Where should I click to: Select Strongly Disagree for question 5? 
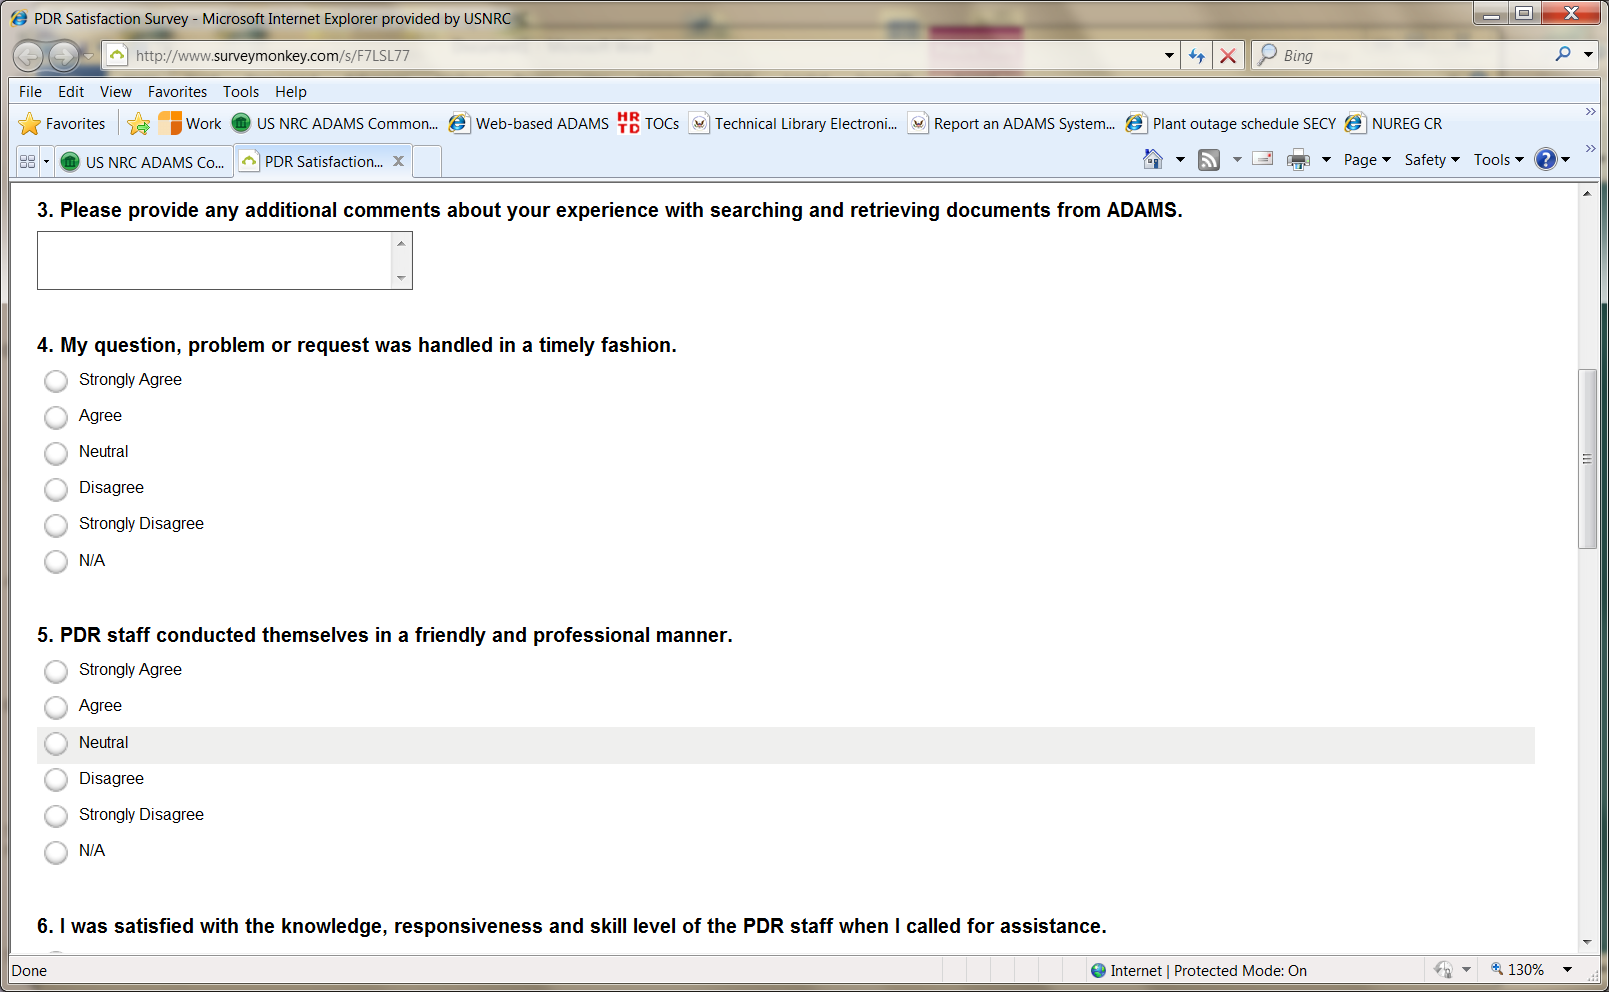(56, 816)
